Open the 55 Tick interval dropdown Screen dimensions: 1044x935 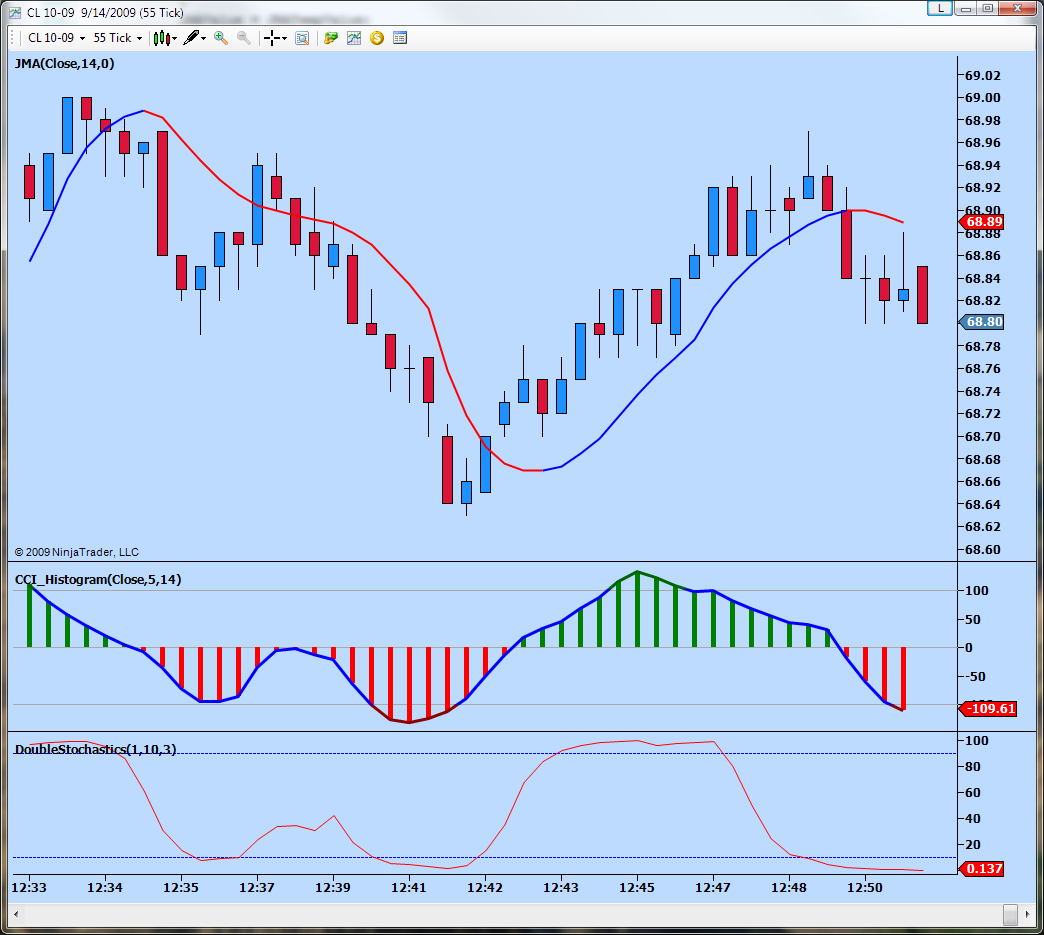[118, 38]
